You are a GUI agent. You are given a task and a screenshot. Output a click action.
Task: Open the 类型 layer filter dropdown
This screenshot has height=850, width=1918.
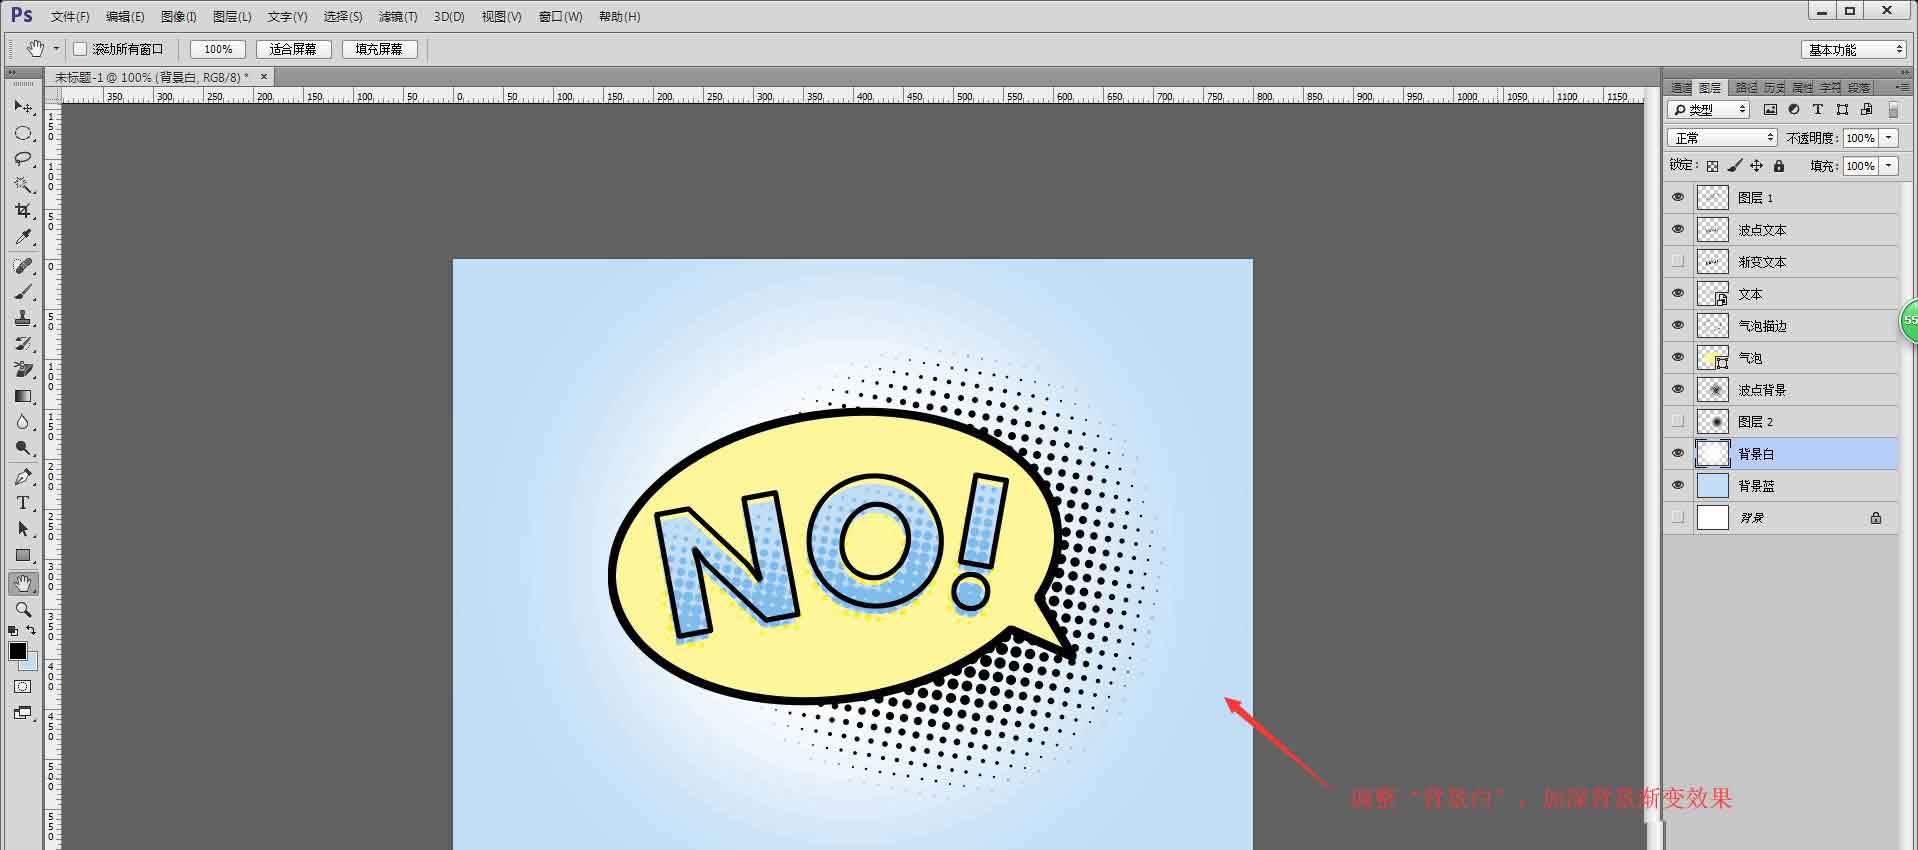point(1708,110)
